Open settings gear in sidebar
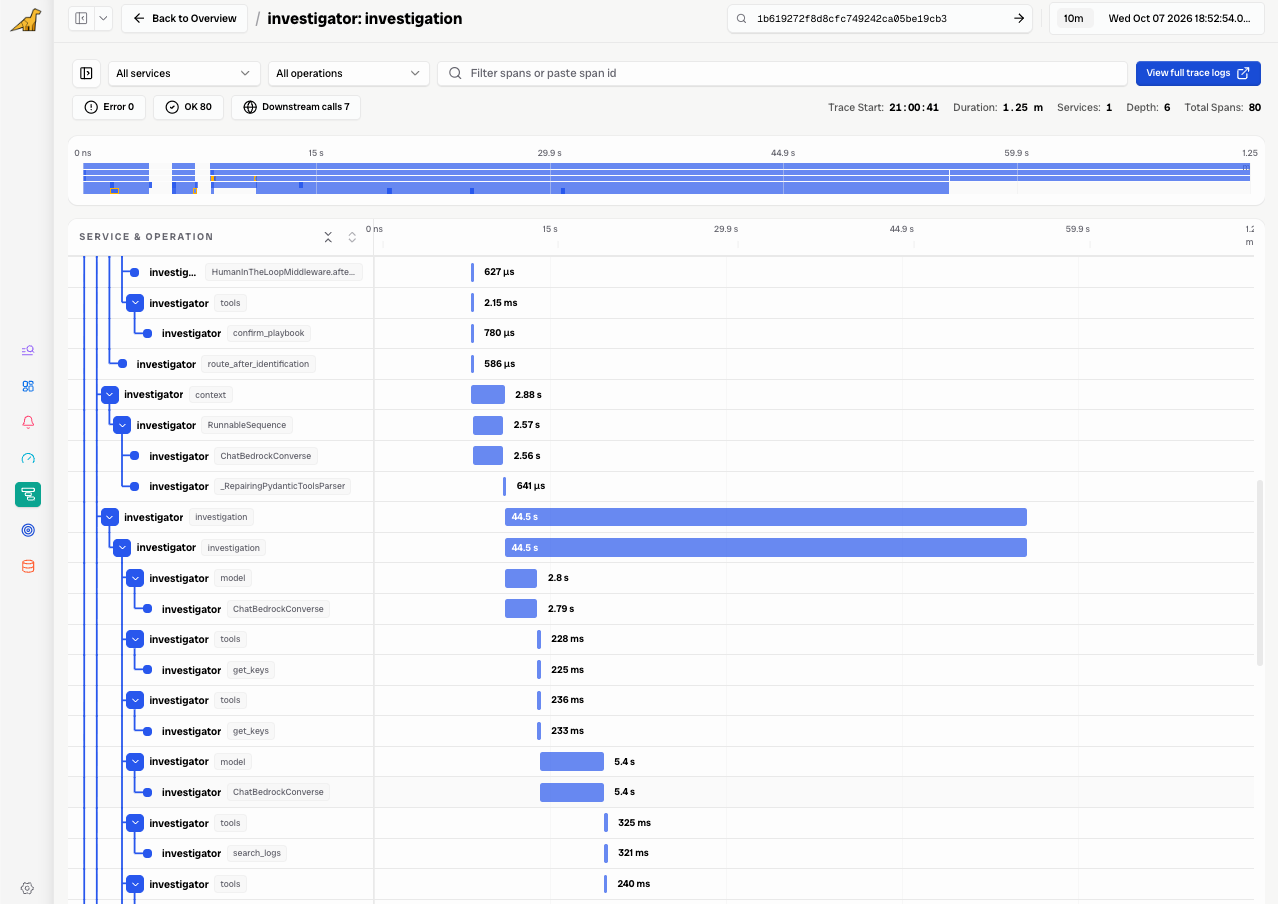This screenshot has width=1278, height=904. 28,888
